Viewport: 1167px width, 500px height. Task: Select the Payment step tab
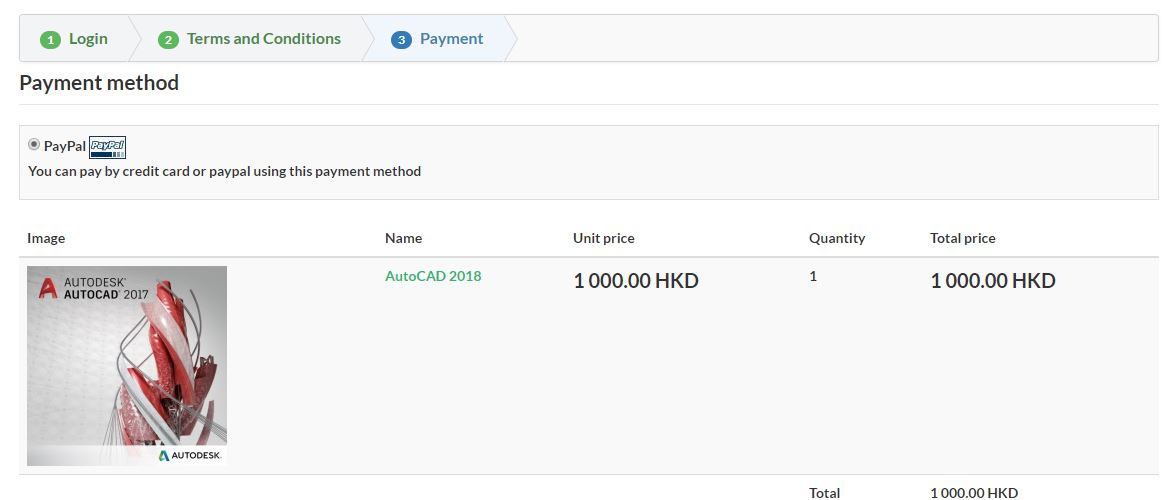point(451,39)
